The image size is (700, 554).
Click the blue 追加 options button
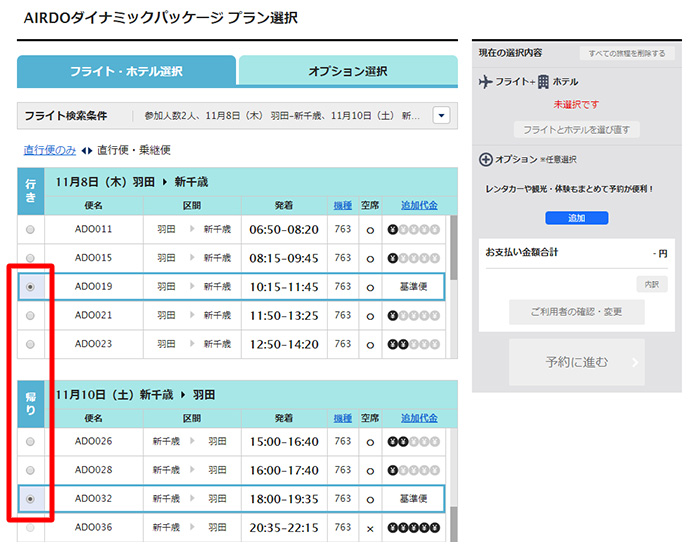pyautogui.click(x=576, y=218)
